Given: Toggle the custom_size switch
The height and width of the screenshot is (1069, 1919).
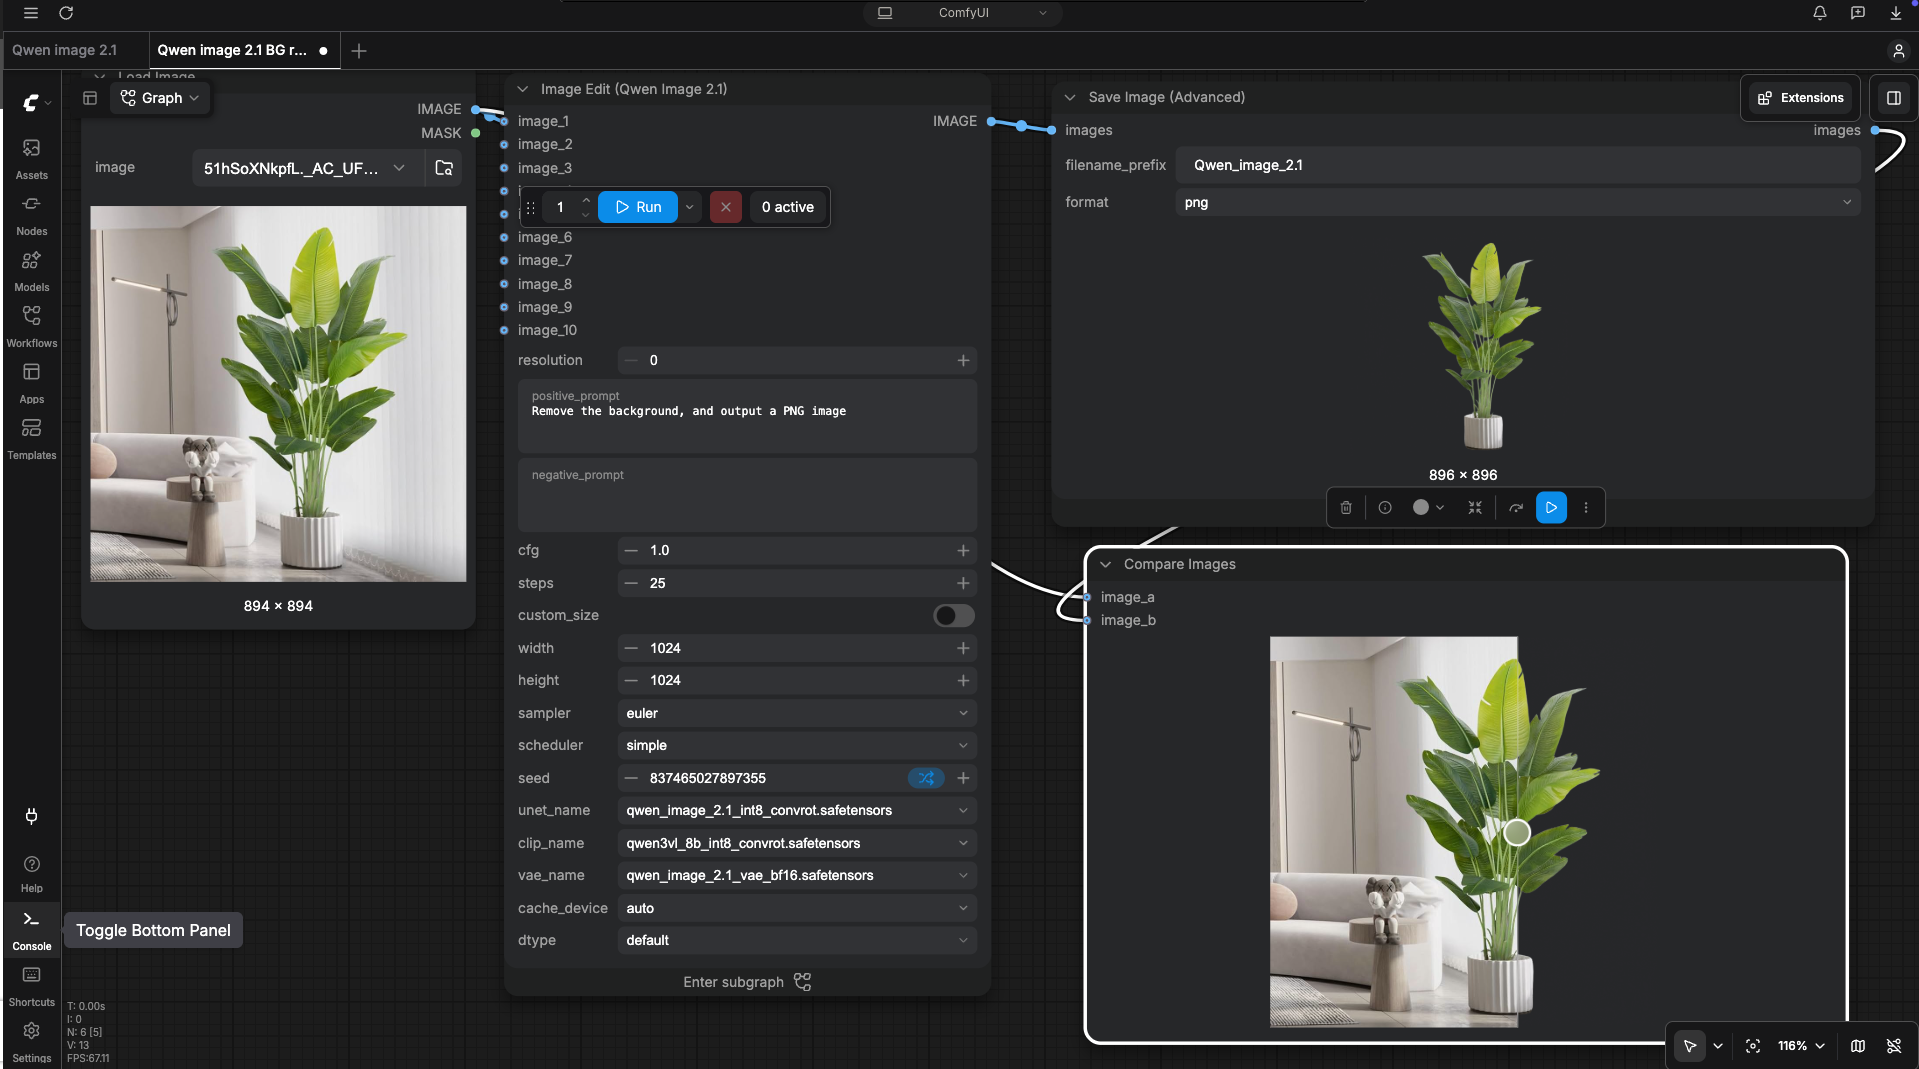Looking at the screenshot, I should (953, 616).
